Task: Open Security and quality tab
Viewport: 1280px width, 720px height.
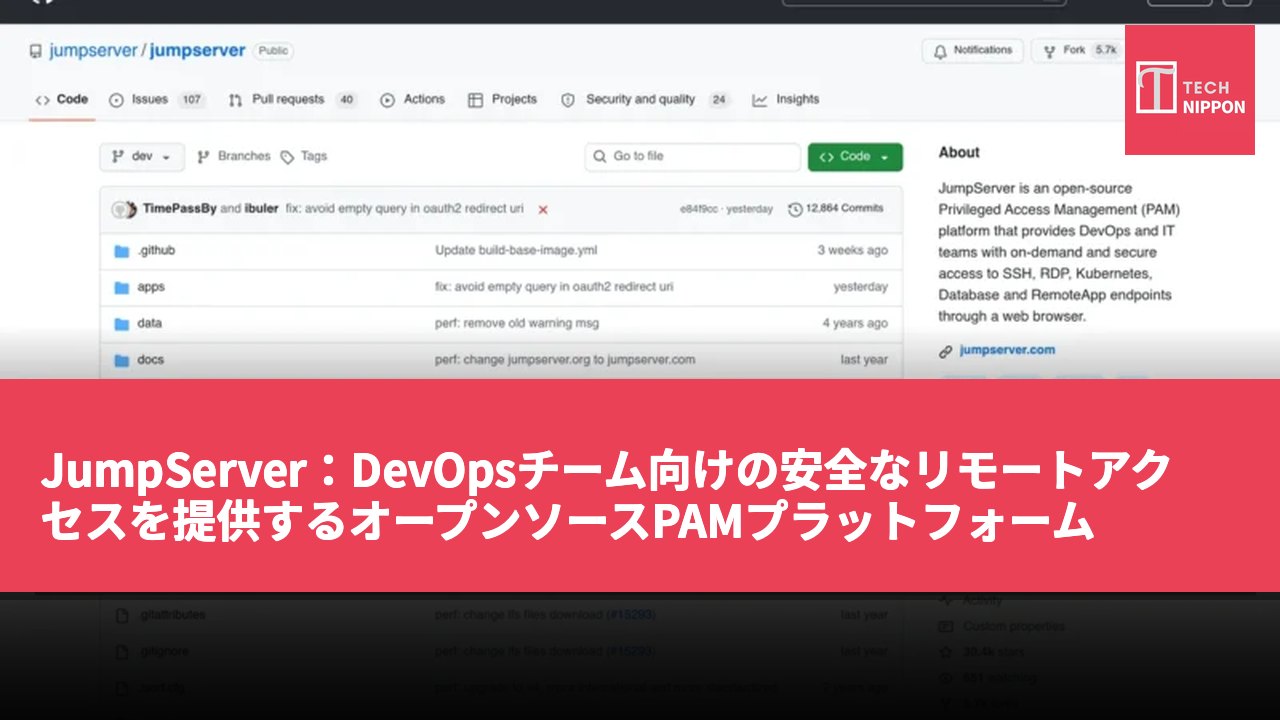Action: click(x=645, y=100)
